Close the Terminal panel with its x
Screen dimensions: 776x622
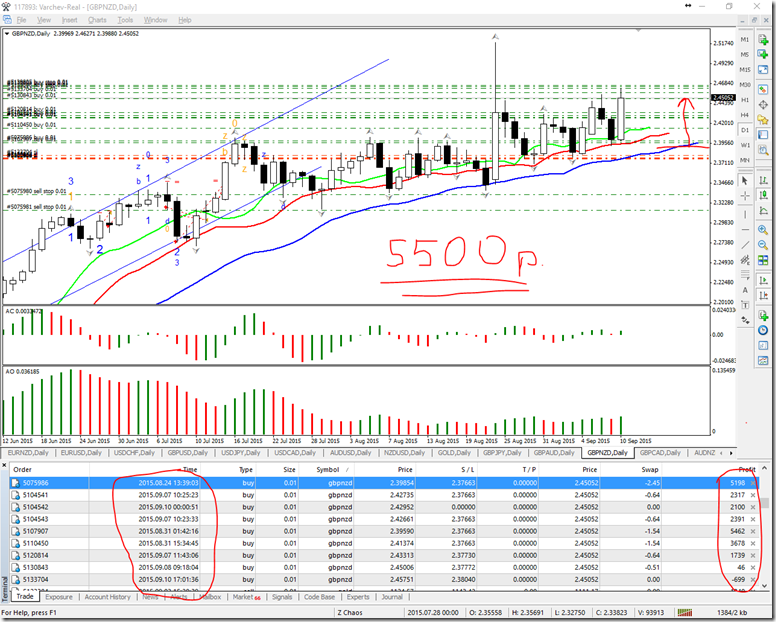click(x=5, y=466)
